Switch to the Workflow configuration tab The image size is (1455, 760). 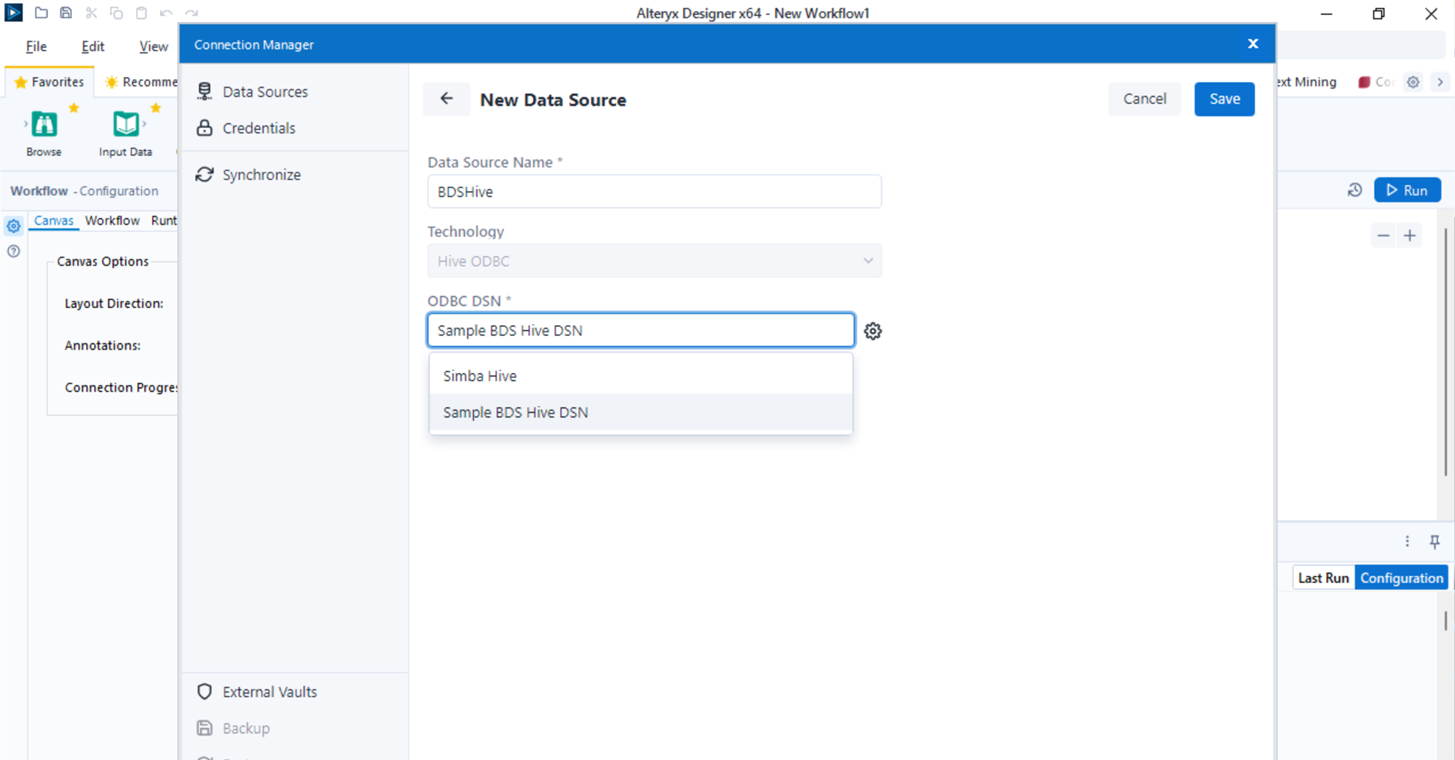pos(112,220)
